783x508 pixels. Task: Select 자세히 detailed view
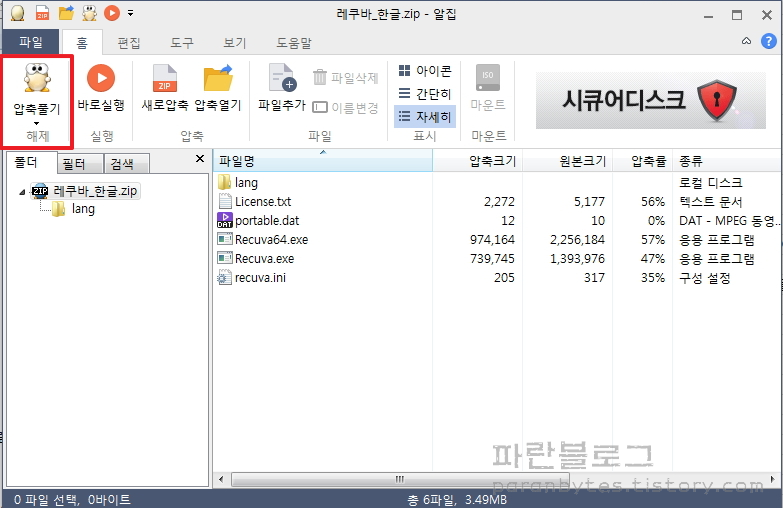pyautogui.click(x=425, y=116)
